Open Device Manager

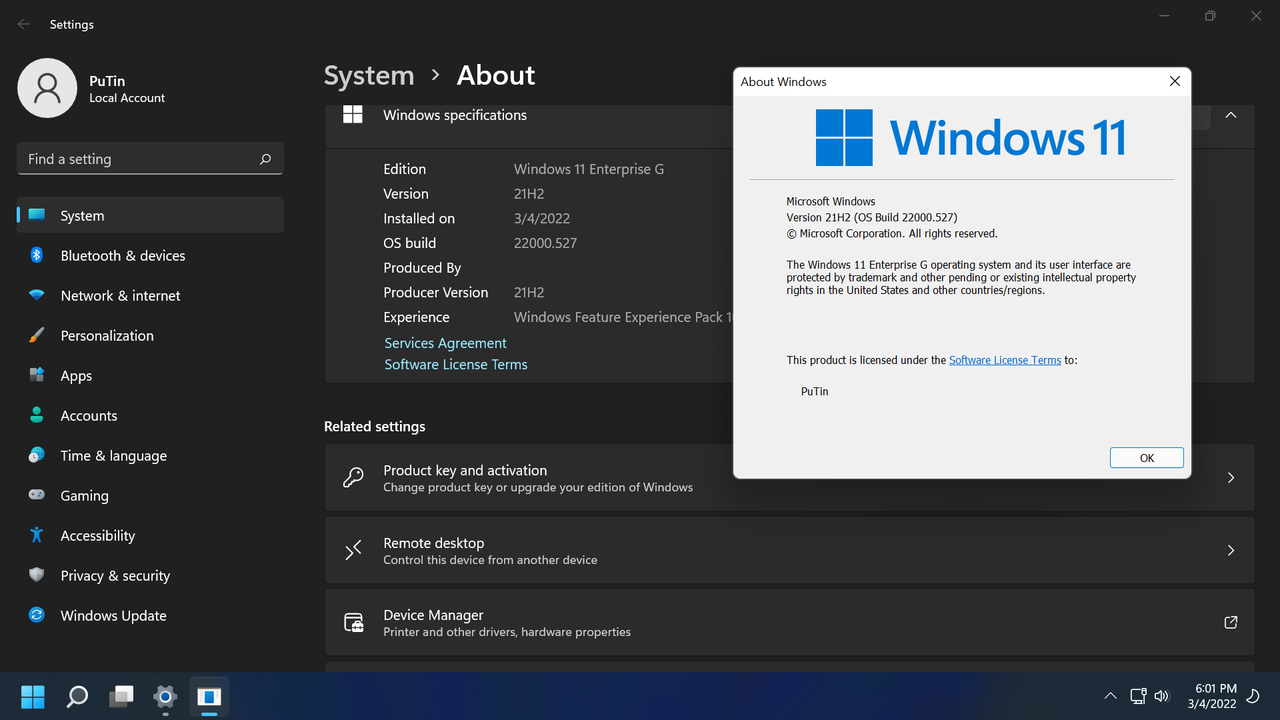790,622
